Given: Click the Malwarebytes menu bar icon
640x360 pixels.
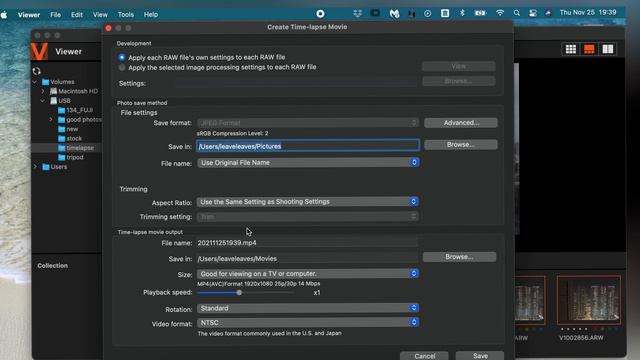Looking at the screenshot, I should click(x=394, y=13).
